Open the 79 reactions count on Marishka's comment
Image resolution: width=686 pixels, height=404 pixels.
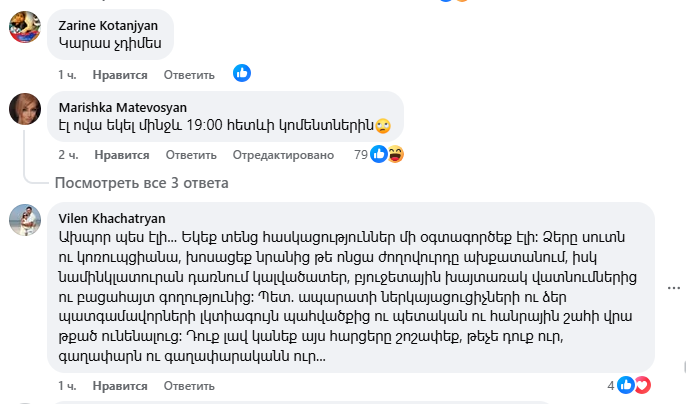click(361, 155)
